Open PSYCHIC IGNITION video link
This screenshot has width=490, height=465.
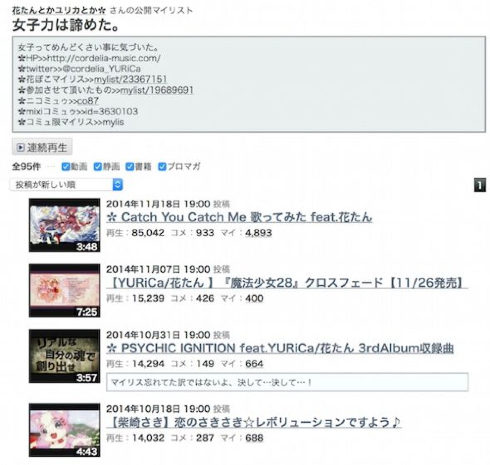280,348
